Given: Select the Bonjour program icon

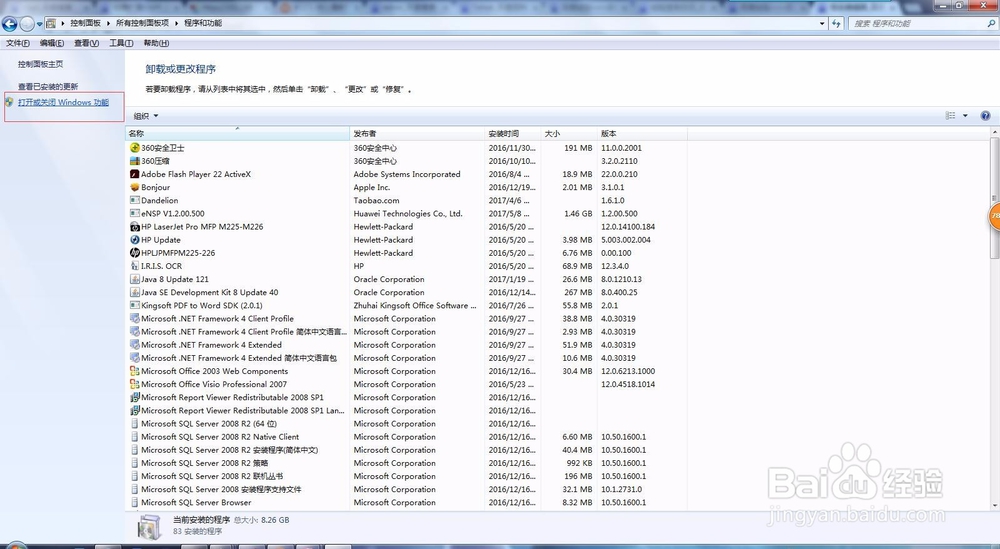Looking at the screenshot, I should pyautogui.click(x=135, y=187).
